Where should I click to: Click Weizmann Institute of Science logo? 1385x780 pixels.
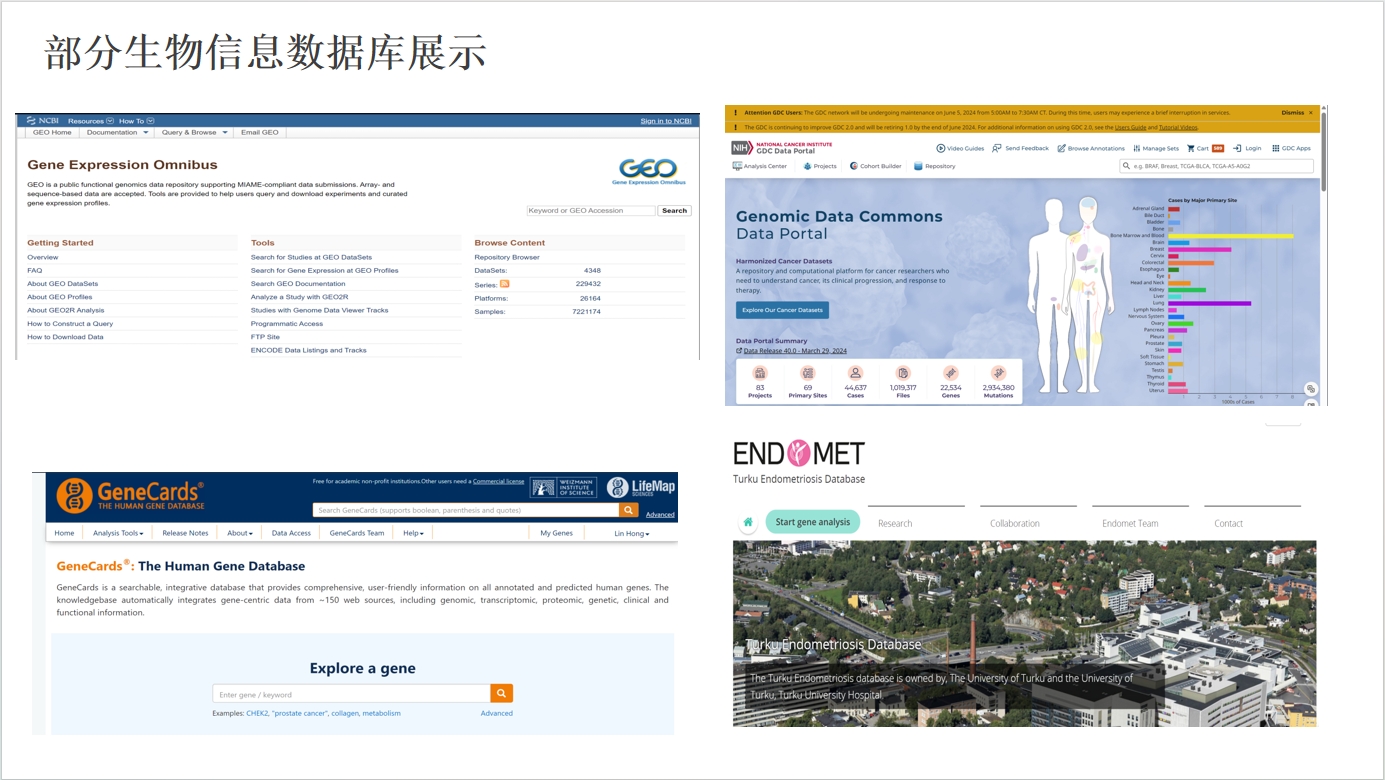[x=564, y=488]
